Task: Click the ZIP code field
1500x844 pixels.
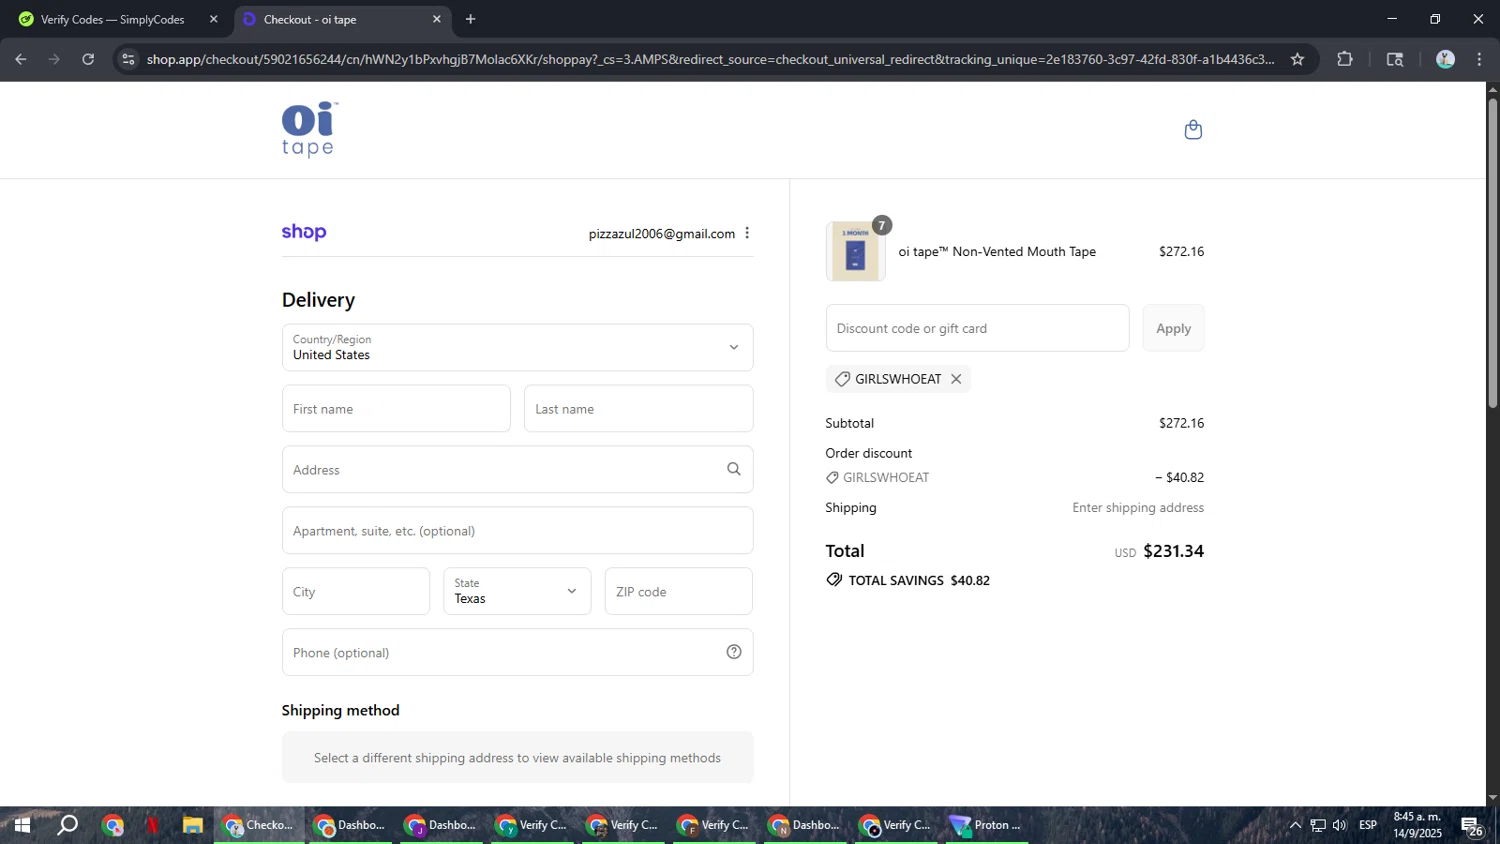Action: (678, 591)
